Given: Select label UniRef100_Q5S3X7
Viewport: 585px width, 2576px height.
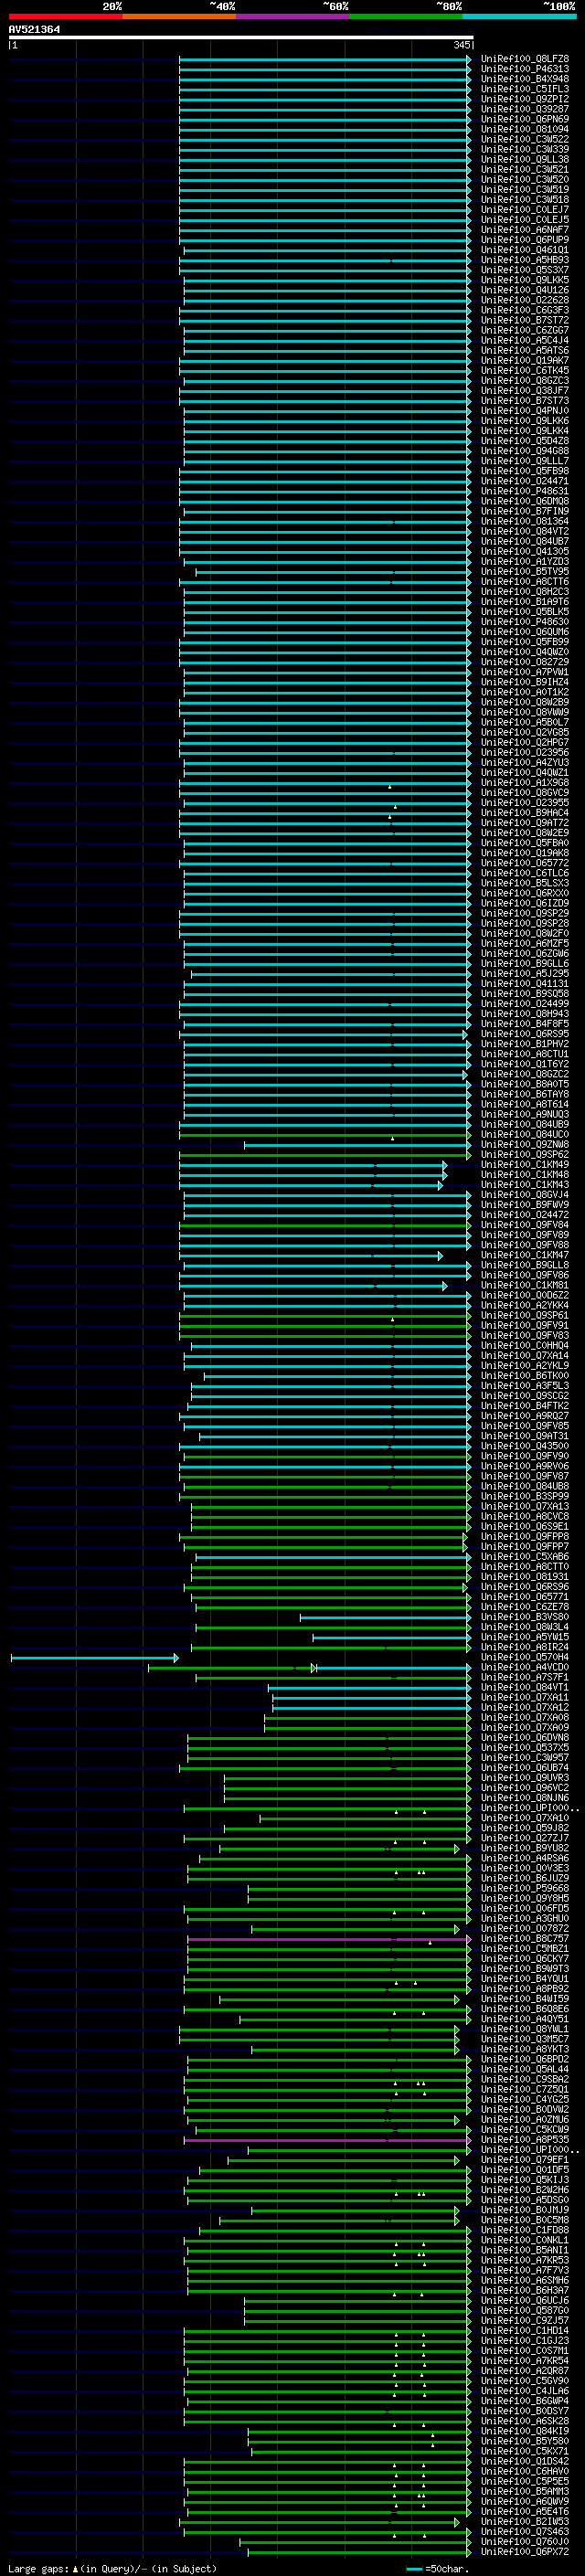Looking at the screenshot, I should tap(525, 270).
